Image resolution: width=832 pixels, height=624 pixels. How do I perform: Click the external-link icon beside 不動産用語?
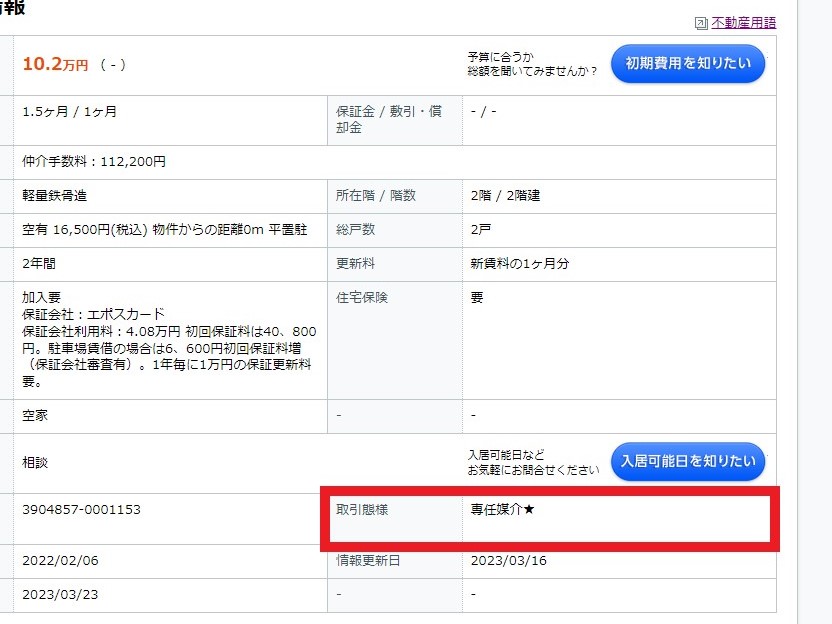point(701,23)
